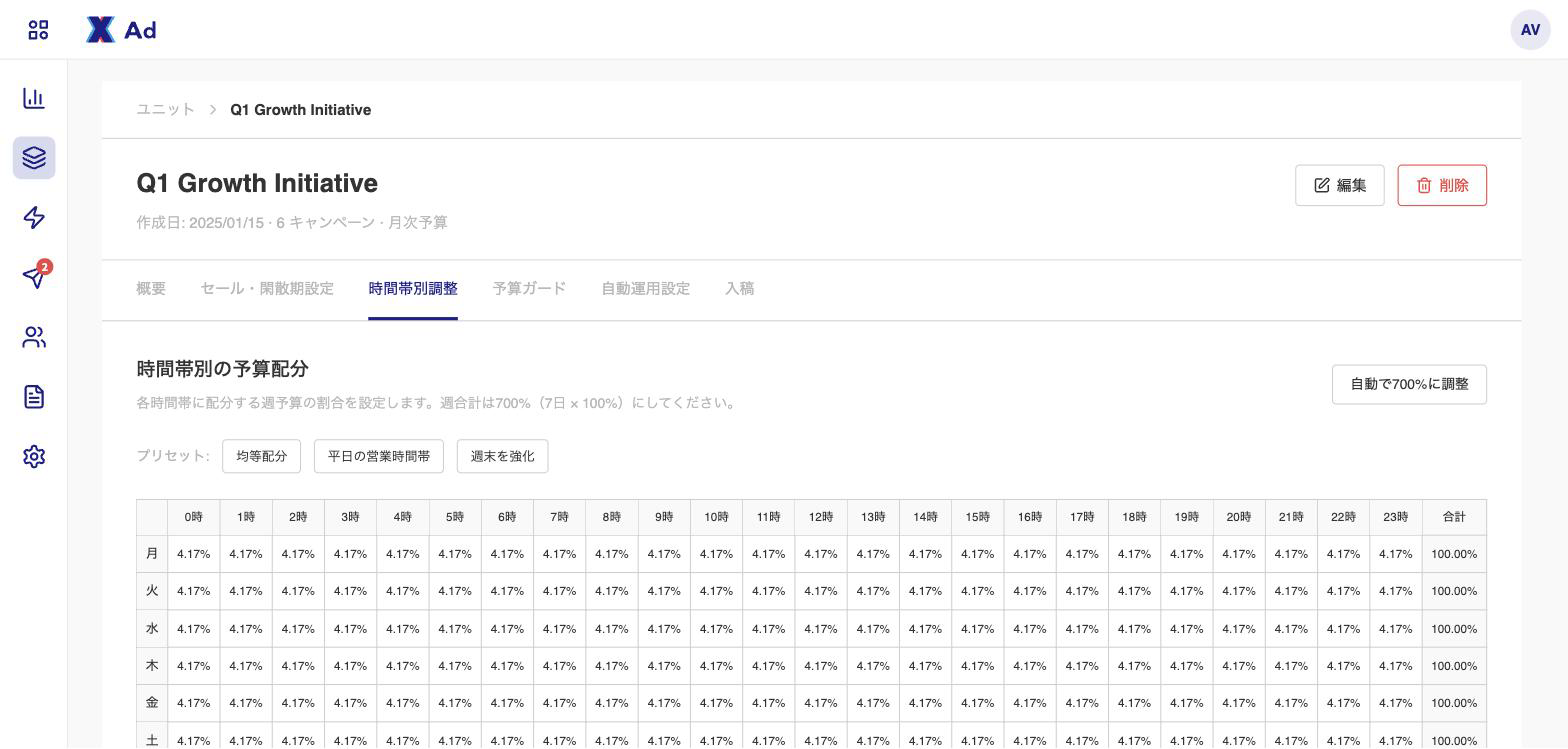Click Monday (月) 0時 cell
The height and width of the screenshot is (749, 1568).
(x=194, y=554)
